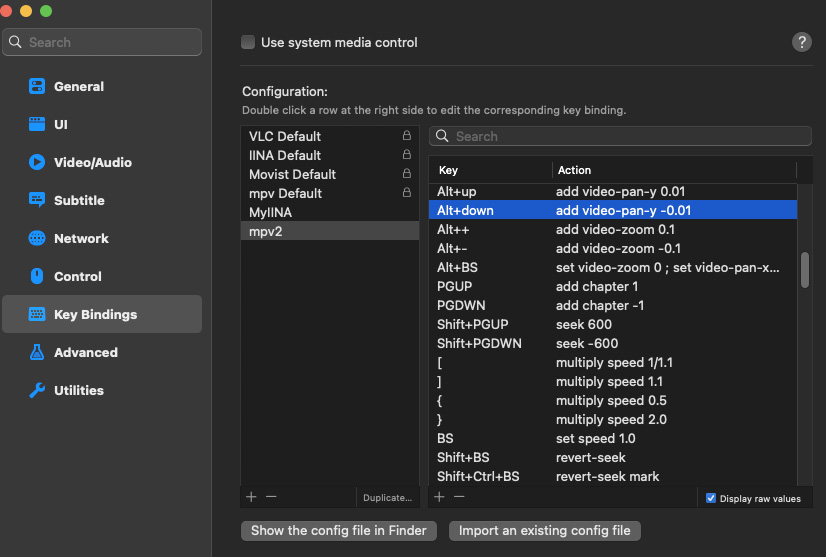
Task: Open Advanced settings flask icon
Action: pos(37,352)
